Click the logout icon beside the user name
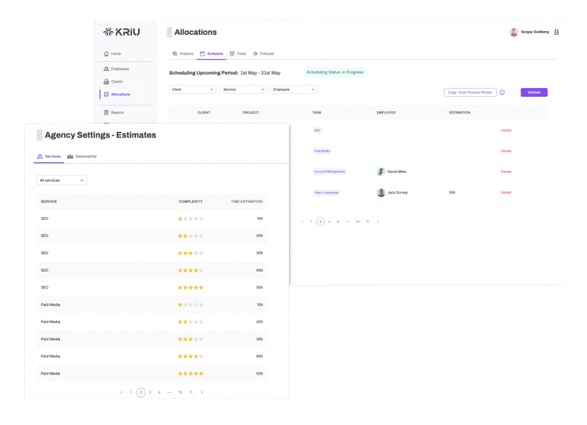 point(557,32)
